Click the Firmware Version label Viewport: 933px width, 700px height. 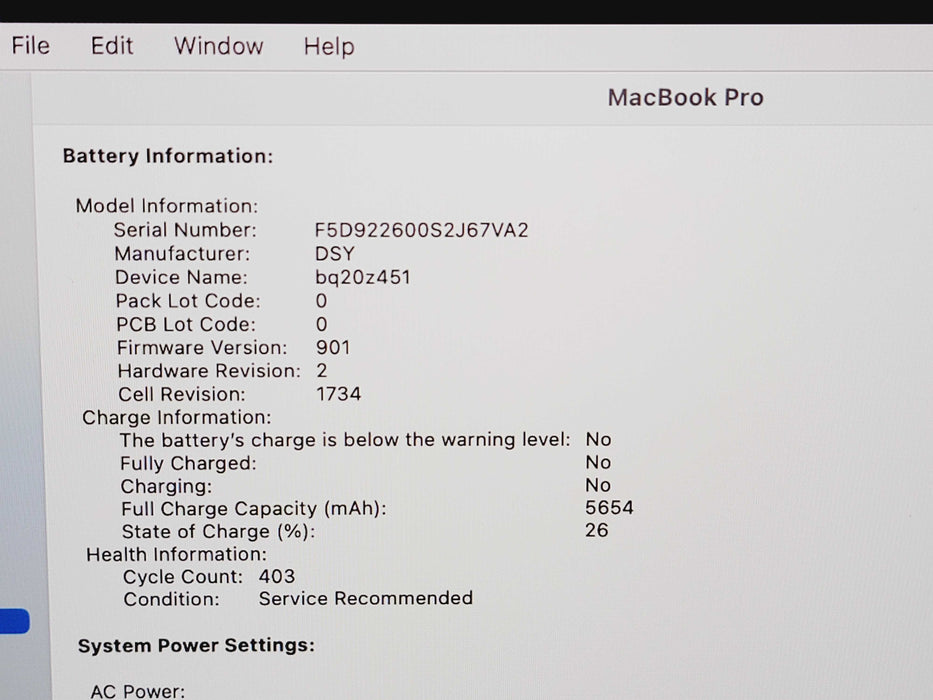tap(202, 347)
